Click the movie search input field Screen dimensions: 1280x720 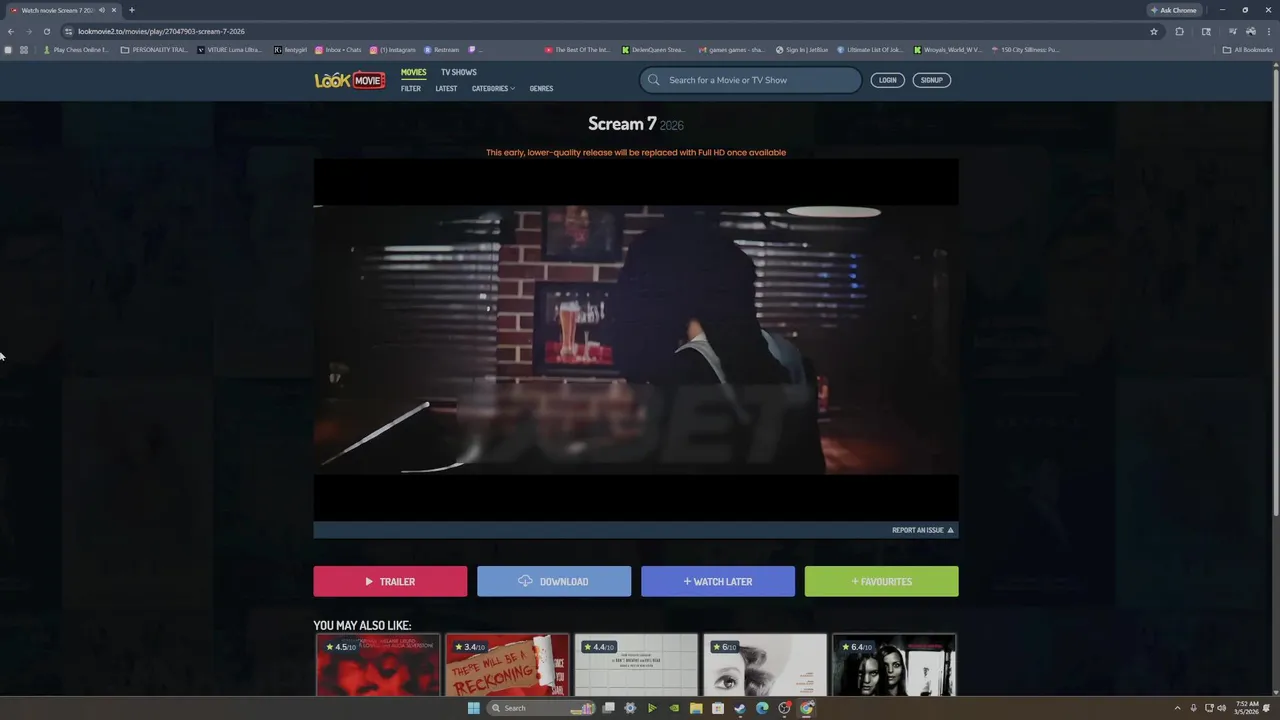click(x=750, y=80)
